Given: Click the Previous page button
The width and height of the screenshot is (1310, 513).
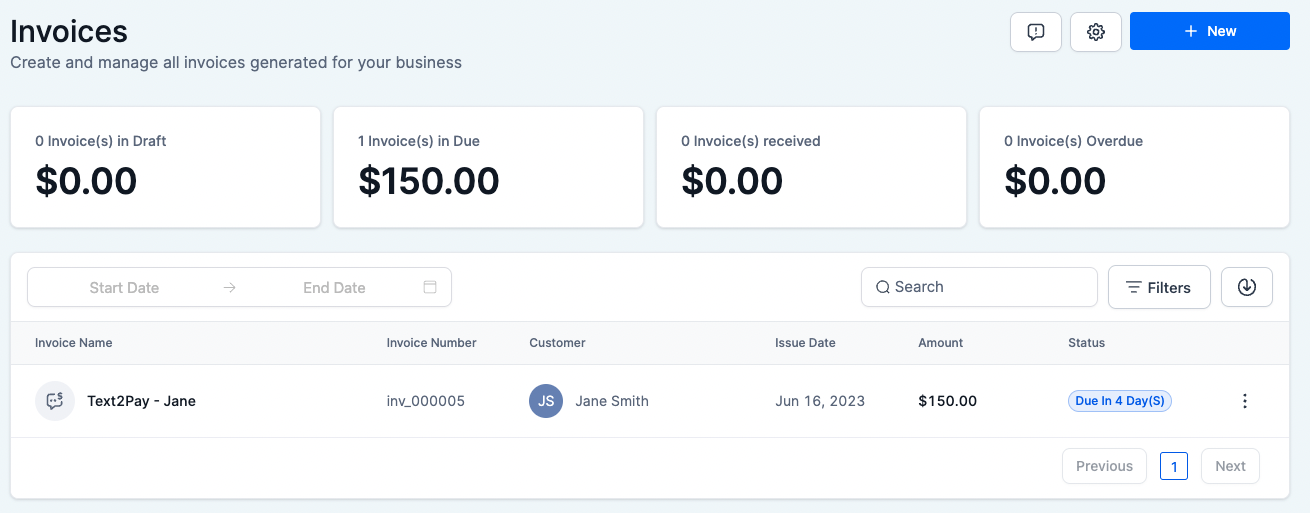Looking at the screenshot, I should tap(1104, 466).
